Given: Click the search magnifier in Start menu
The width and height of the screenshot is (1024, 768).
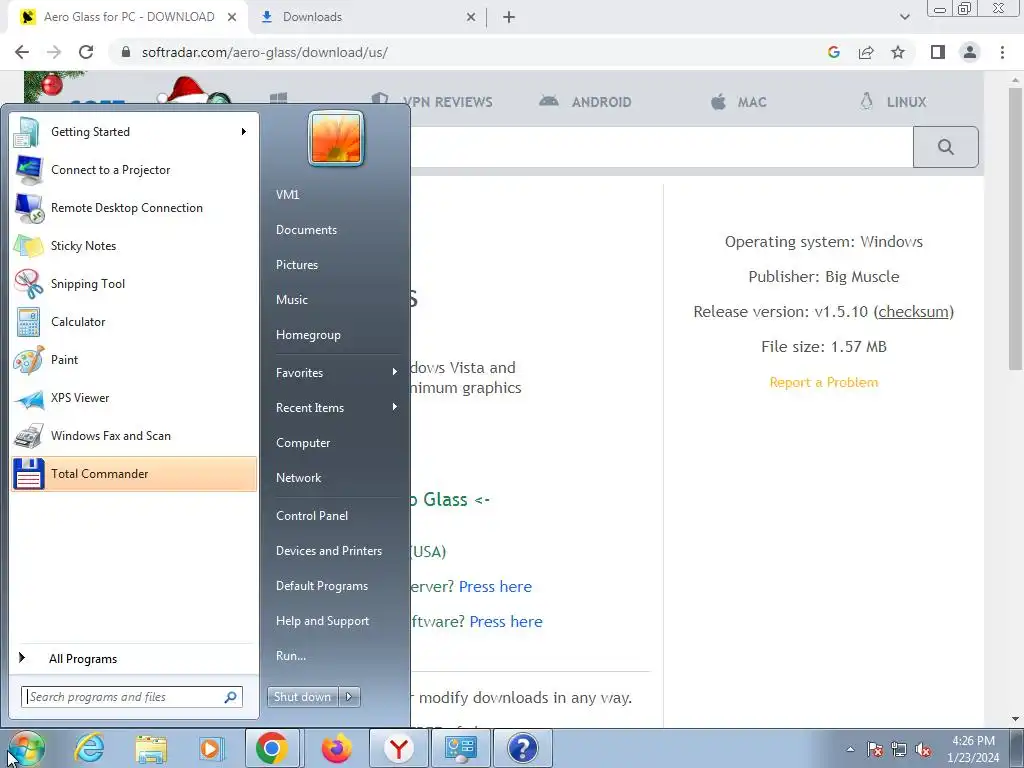Looking at the screenshot, I should point(231,697).
